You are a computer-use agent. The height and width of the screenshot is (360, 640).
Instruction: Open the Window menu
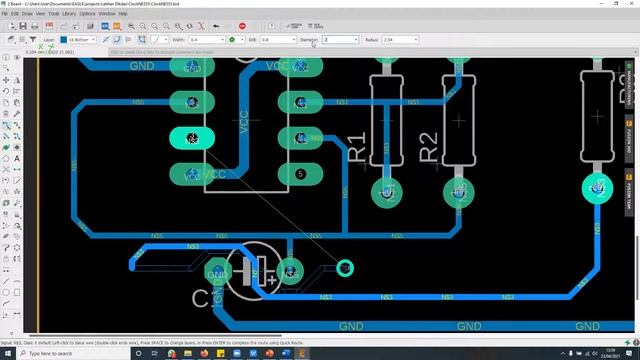click(x=107, y=13)
